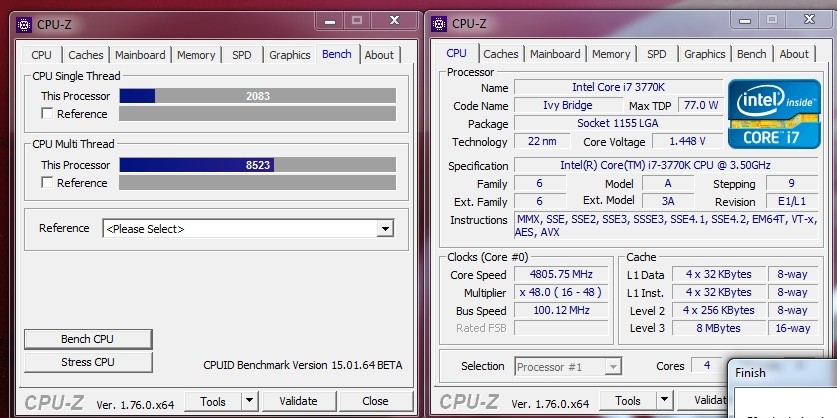Image resolution: width=837 pixels, height=418 pixels.
Task: Click the Specification field i7-3770K CPU @ 3.50GHz
Action: click(x=666, y=165)
